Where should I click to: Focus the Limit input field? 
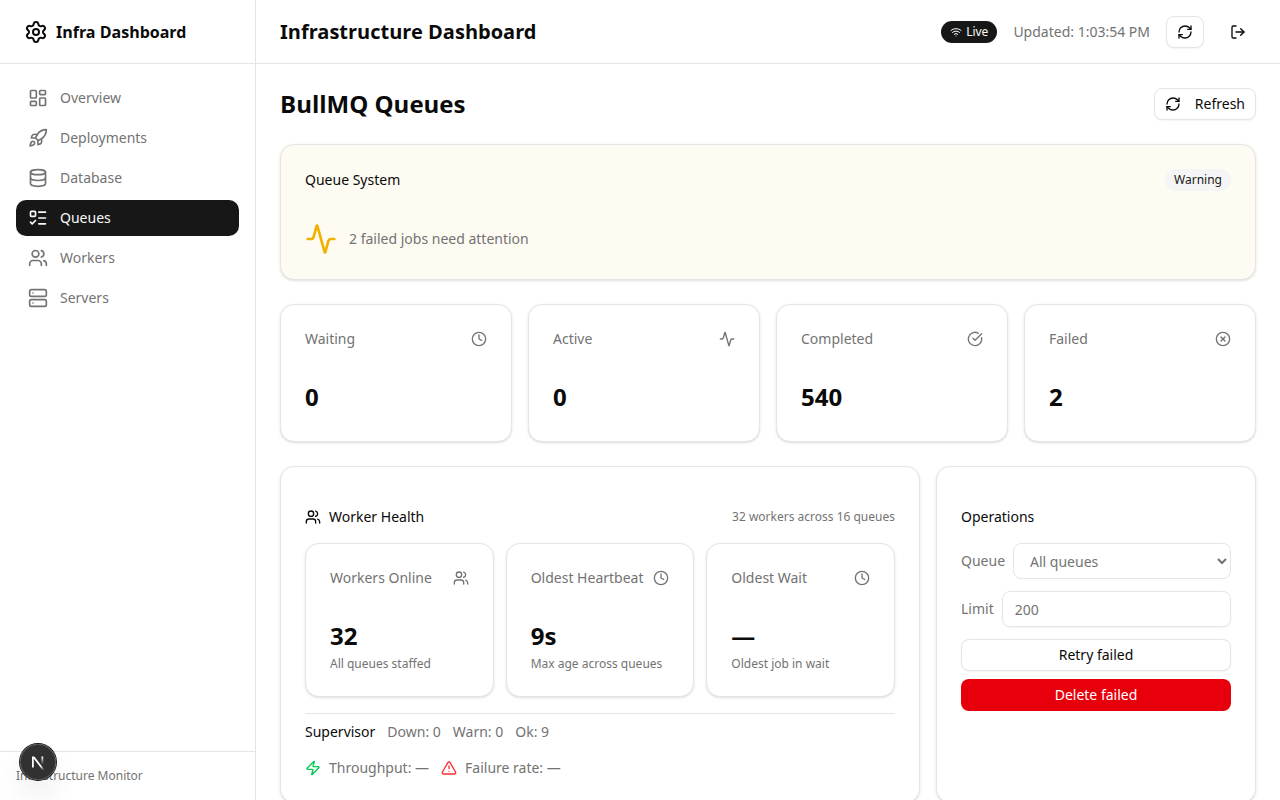point(1116,609)
